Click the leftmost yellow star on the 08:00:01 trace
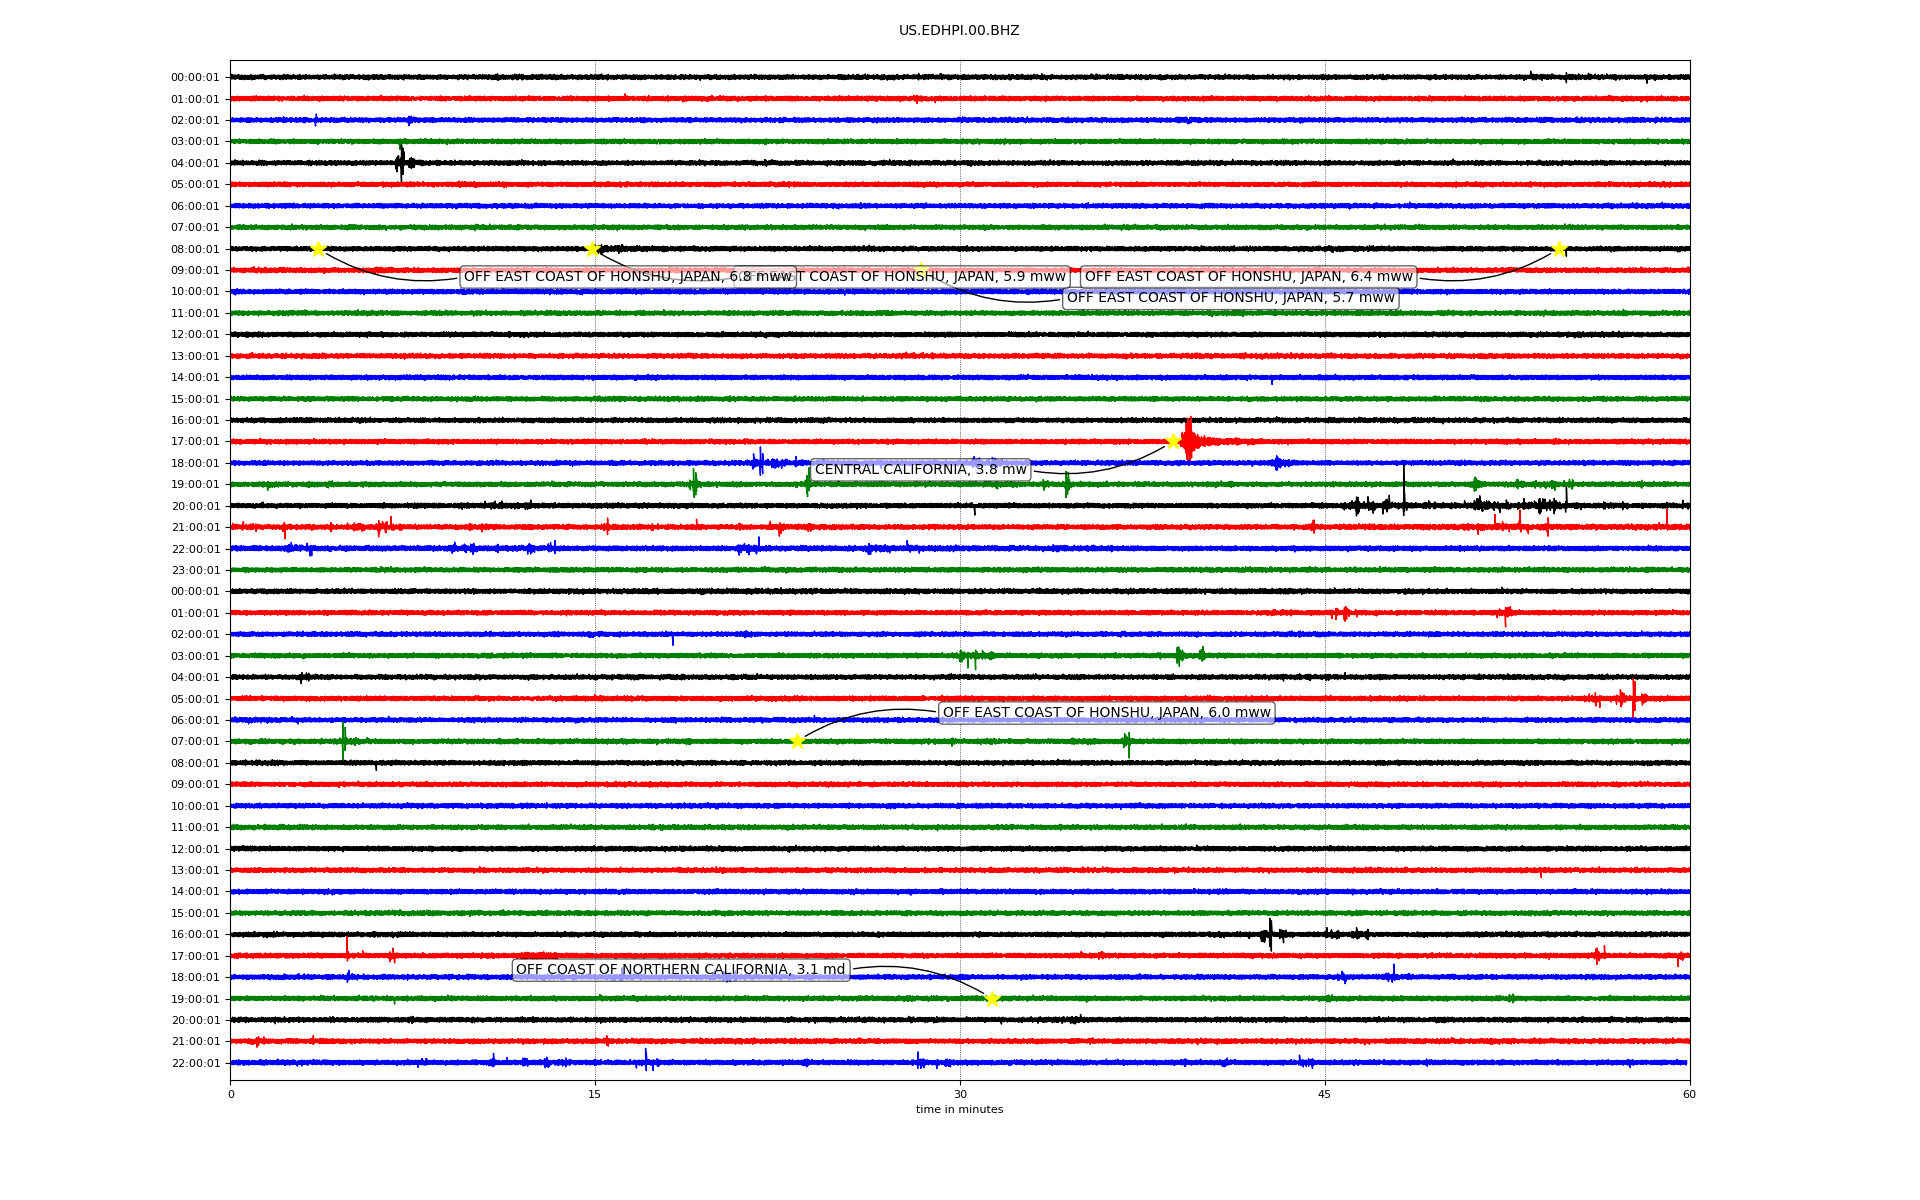This screenshot has width=1920, height=1200. 318,249
